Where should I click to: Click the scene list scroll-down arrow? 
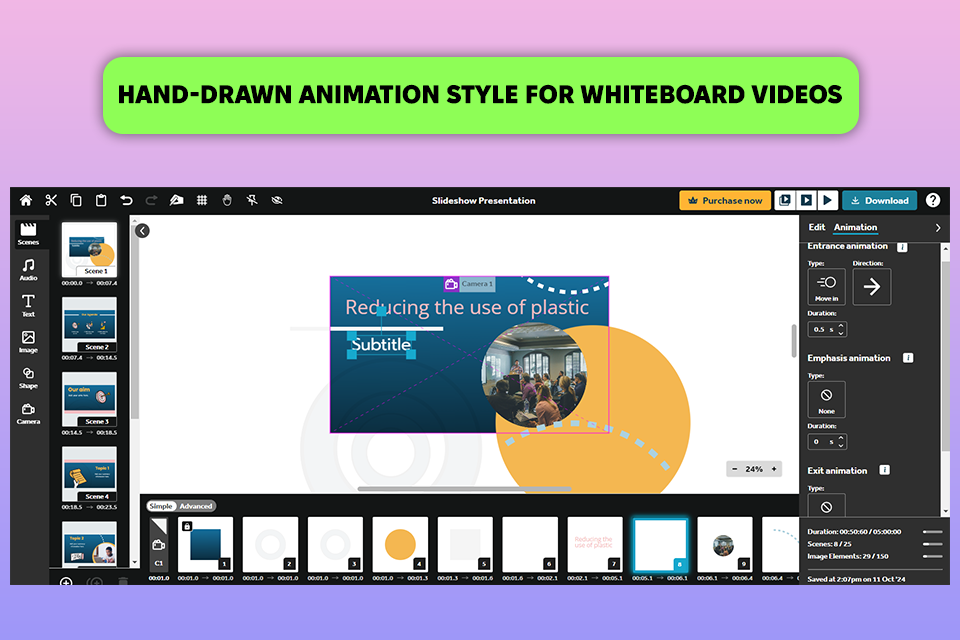tap(135, 562)
